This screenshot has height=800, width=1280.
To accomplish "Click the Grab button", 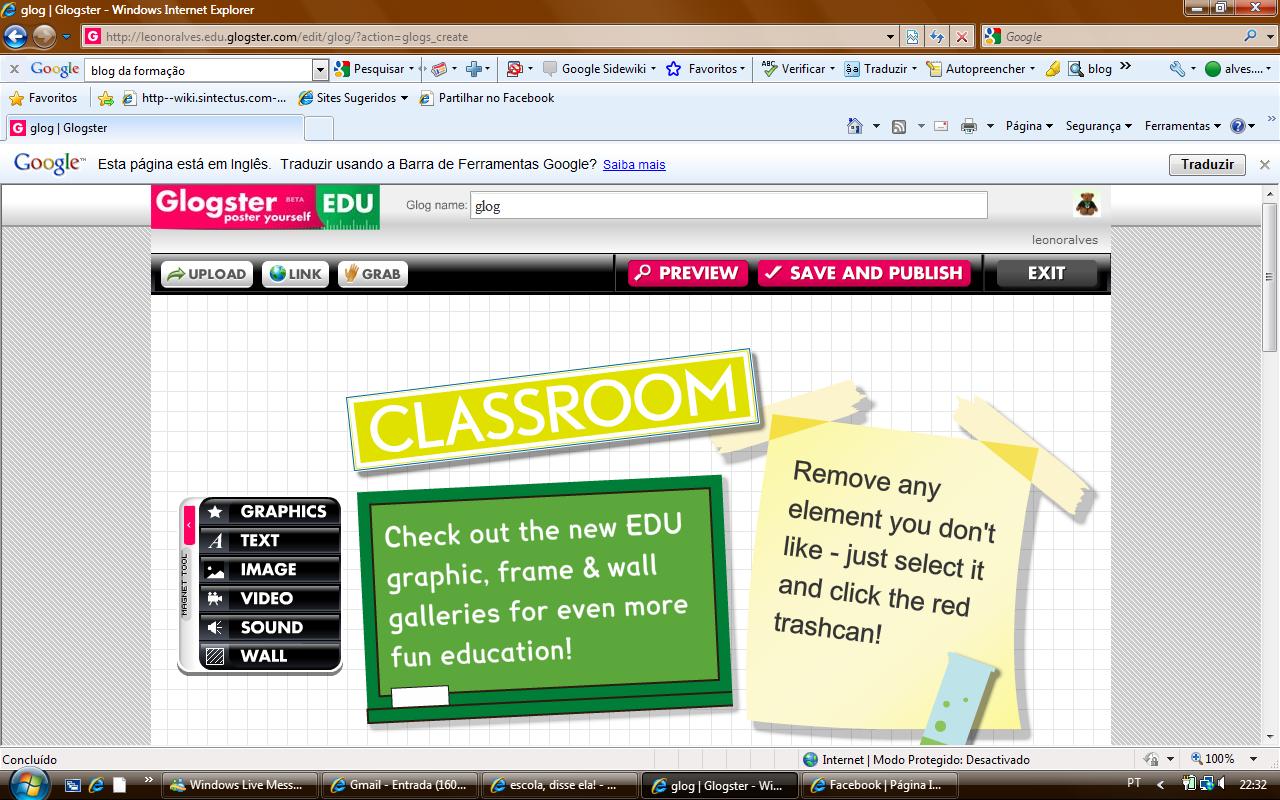I will [372, 274].
